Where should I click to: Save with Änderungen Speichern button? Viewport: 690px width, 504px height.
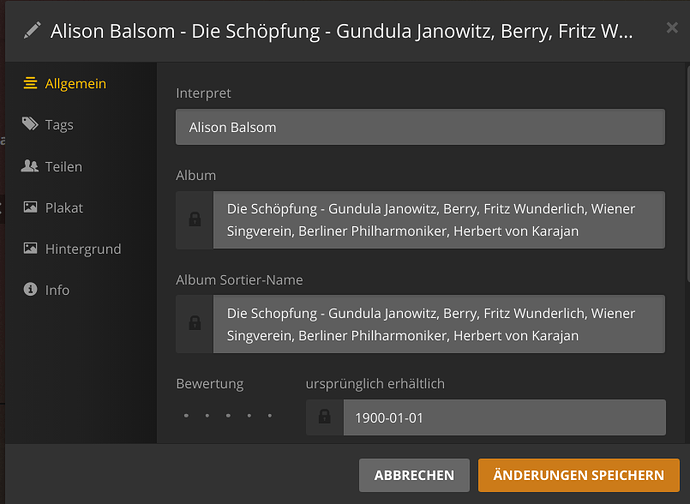578,475
